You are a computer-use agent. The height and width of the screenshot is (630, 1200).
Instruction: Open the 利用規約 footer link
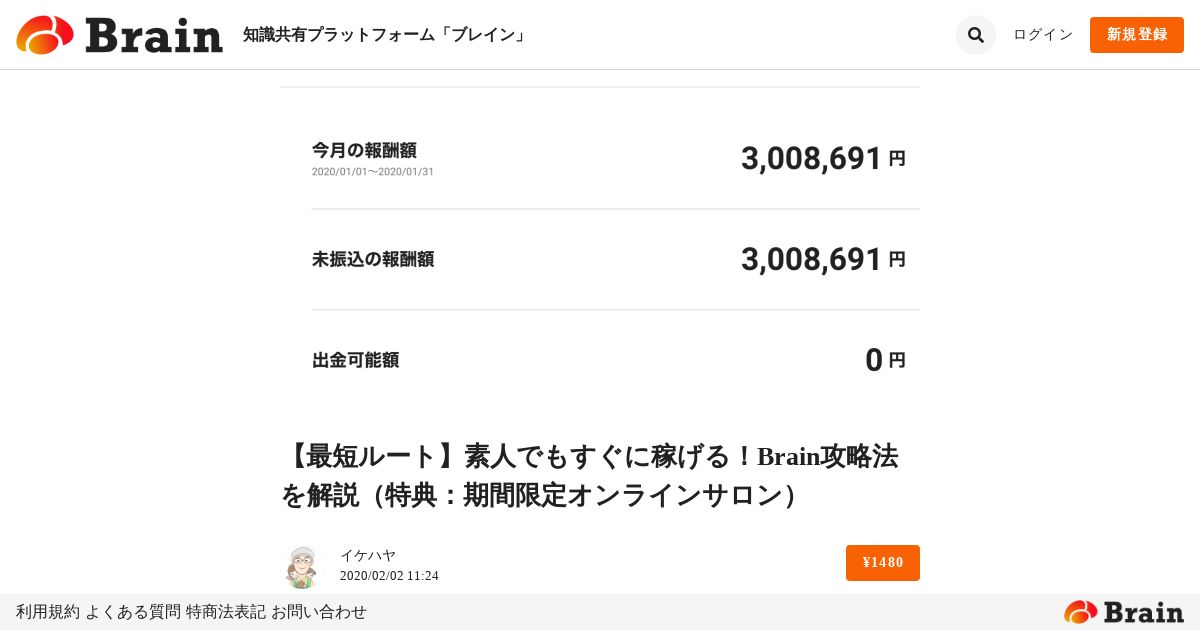[x=47, y=612]
